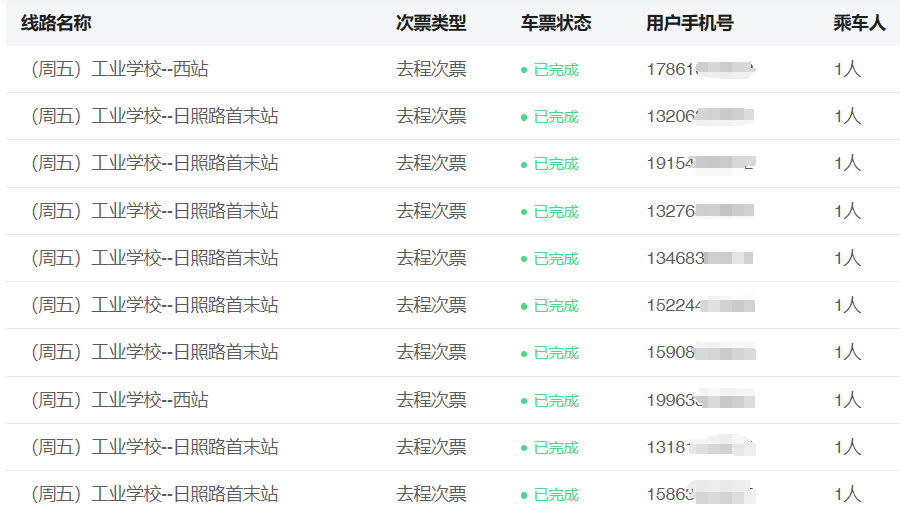
Task: Click the green status dot beside phone 17861
Action: (524, 71)
